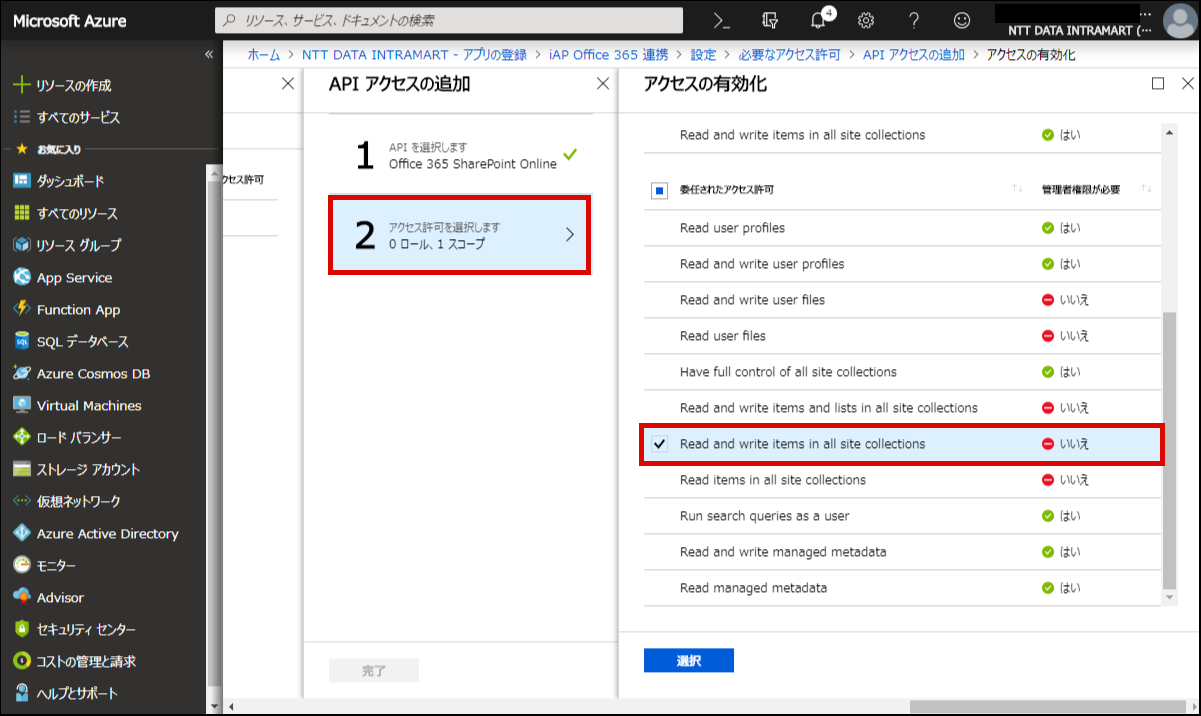This screenshot has height=716, width=1201.
Task: Select Read managed metadata row
Action: pos(901,588)
